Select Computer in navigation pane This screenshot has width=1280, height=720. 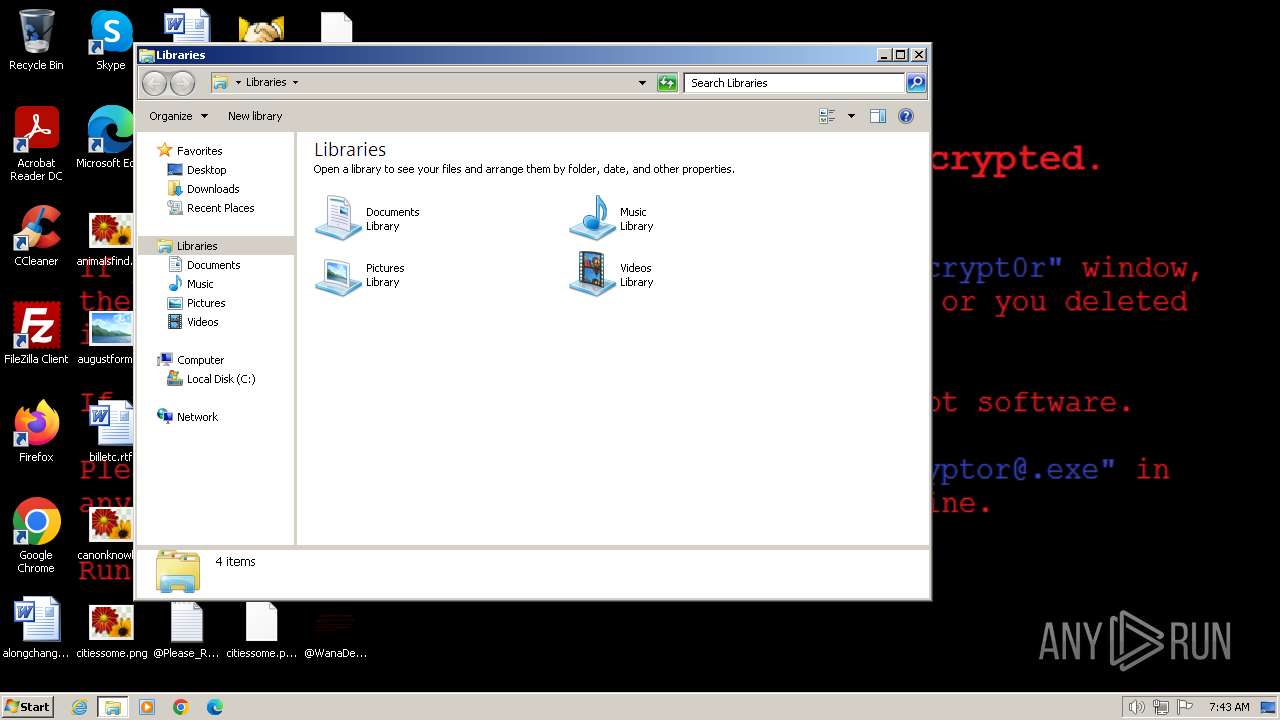coord(200,360)
